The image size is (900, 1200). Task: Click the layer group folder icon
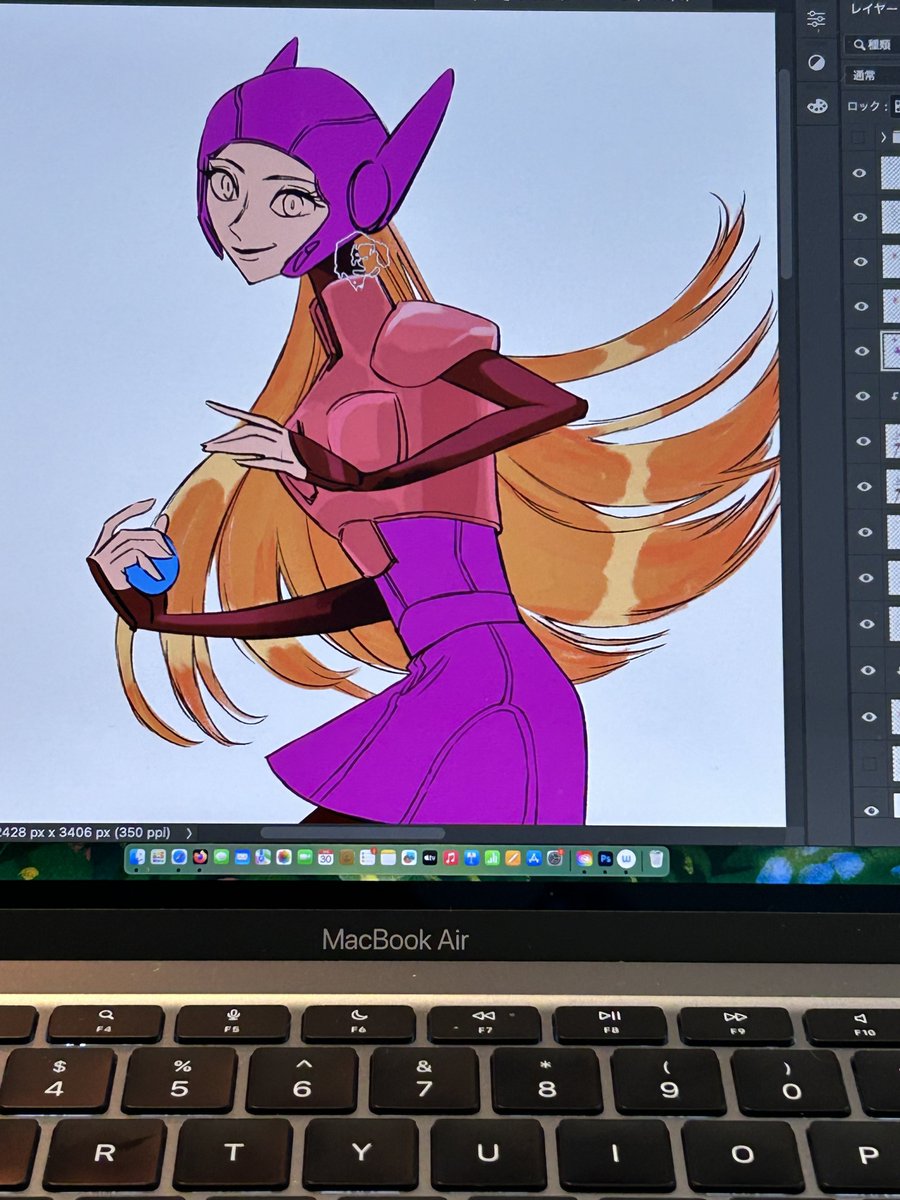(896, 137)
